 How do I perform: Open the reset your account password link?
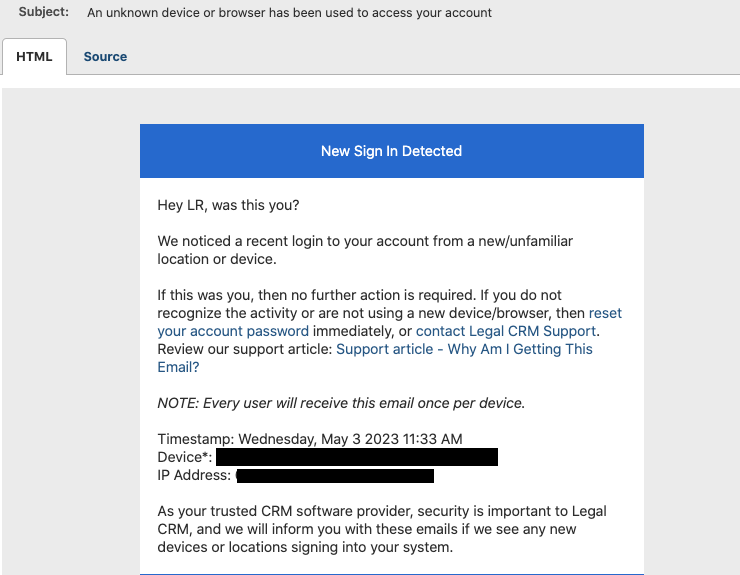pyautogui.click(x=233, y=331)
